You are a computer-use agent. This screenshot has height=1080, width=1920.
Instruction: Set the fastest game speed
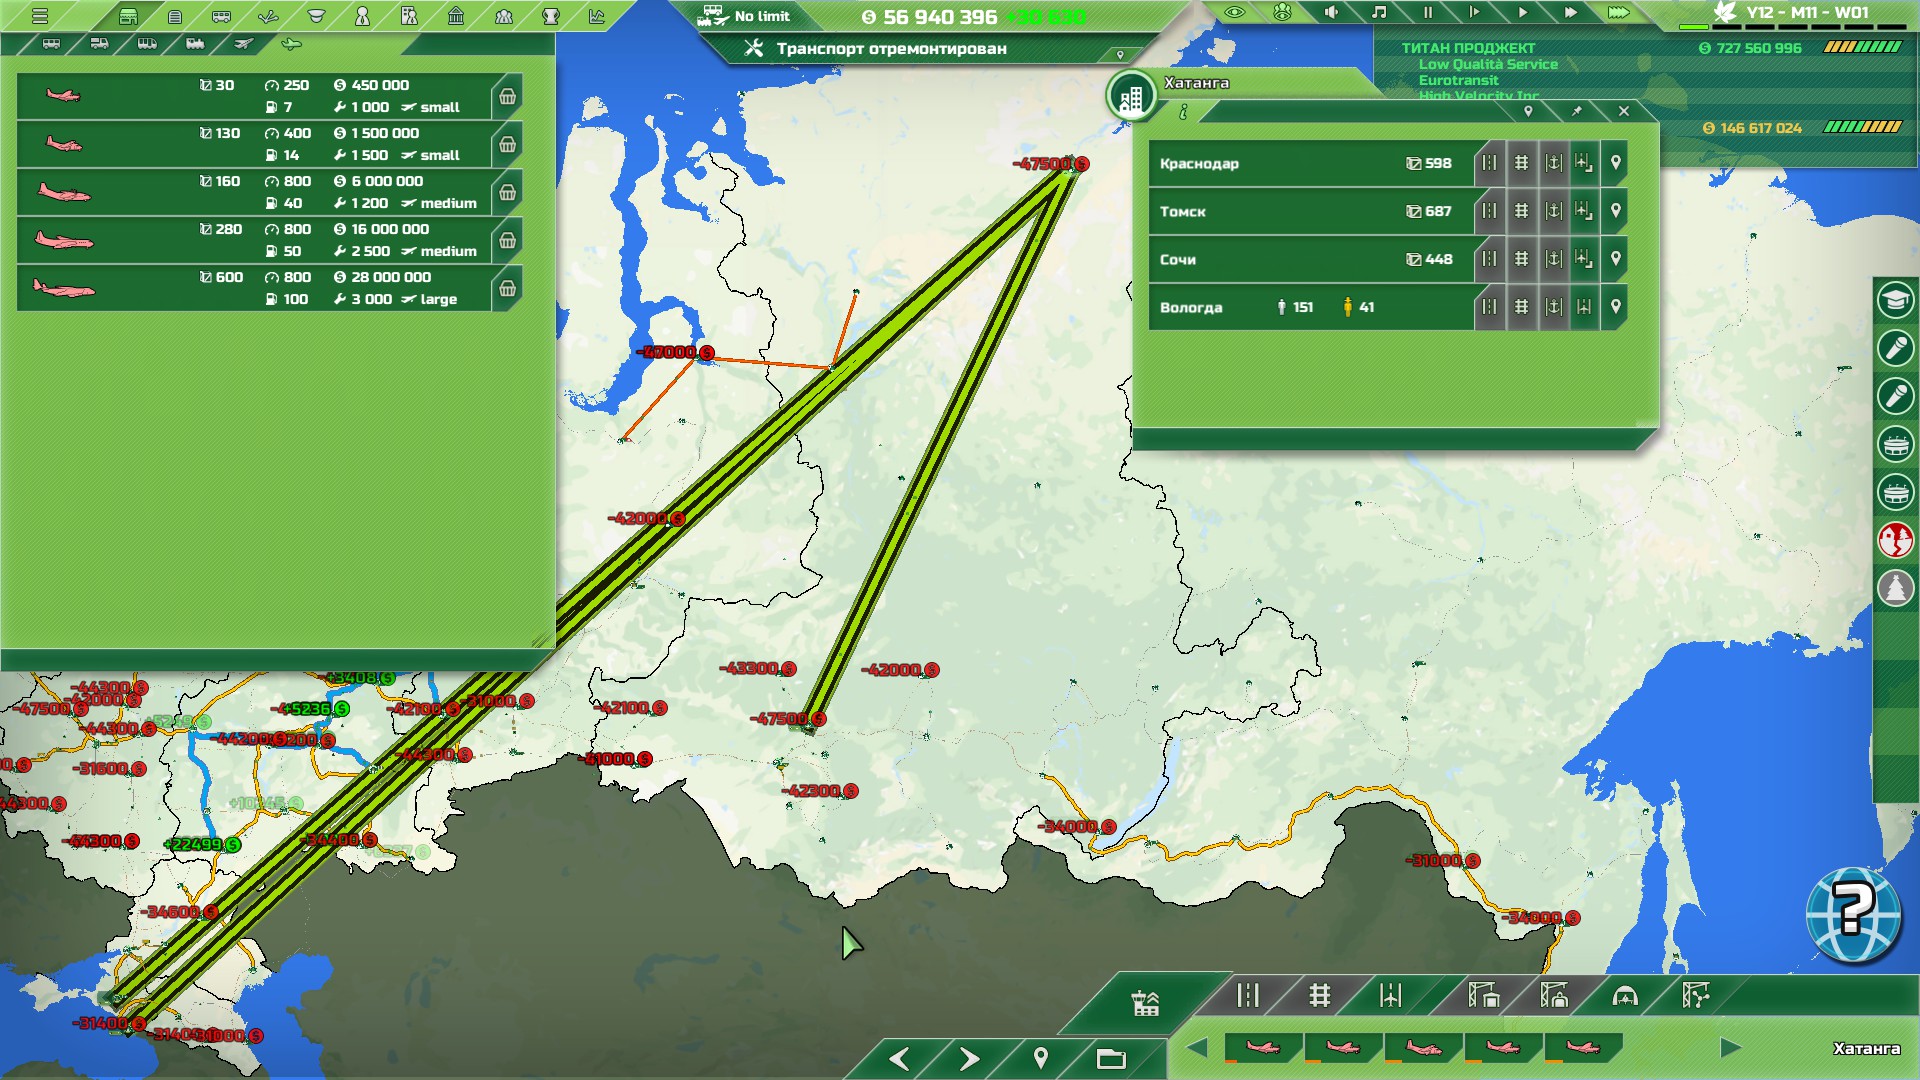1618,13
